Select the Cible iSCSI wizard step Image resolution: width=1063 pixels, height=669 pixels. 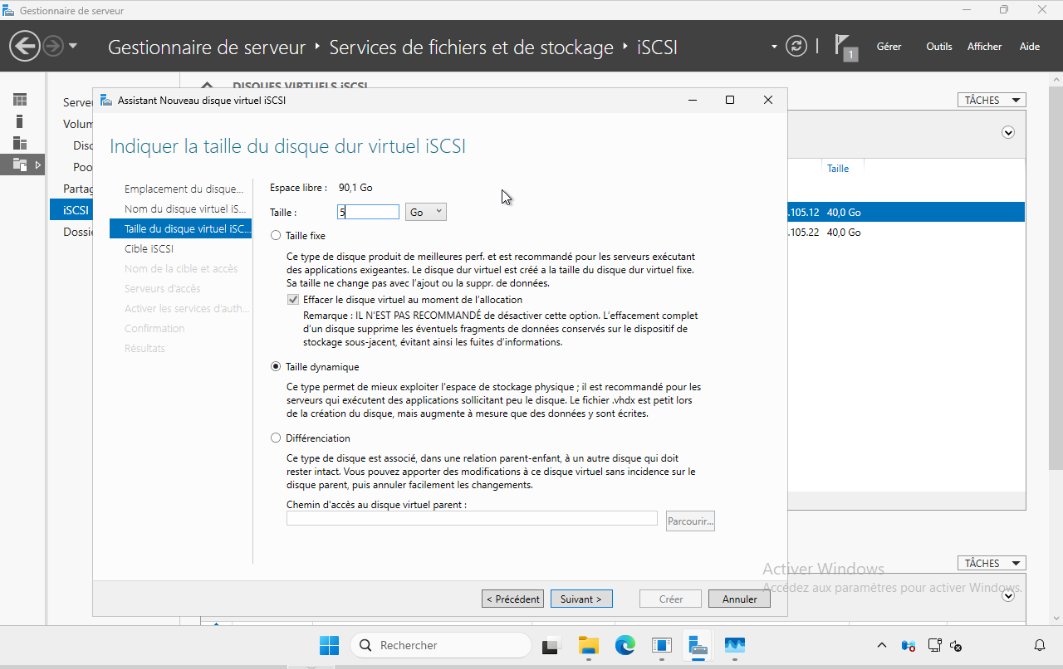[148, 249]
